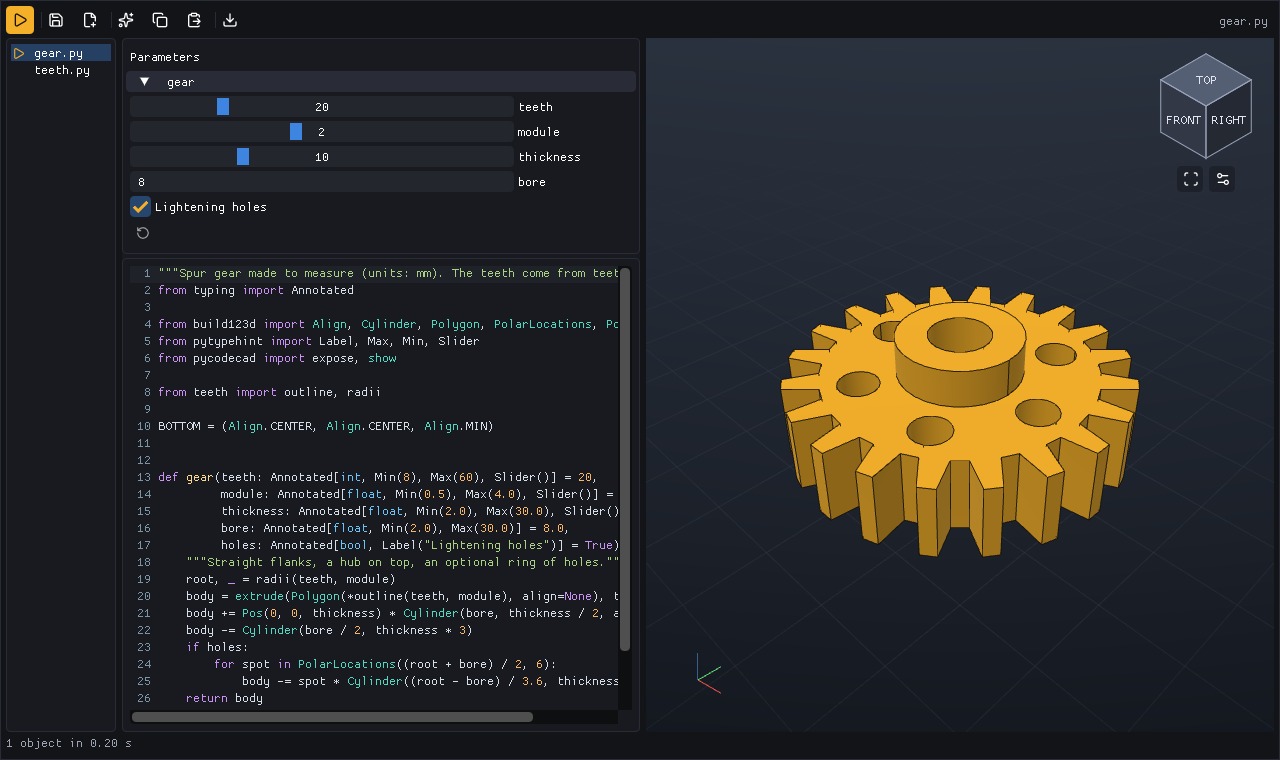Click line 5 pytypehint import

pyautogui.click(x=318, y=341)
